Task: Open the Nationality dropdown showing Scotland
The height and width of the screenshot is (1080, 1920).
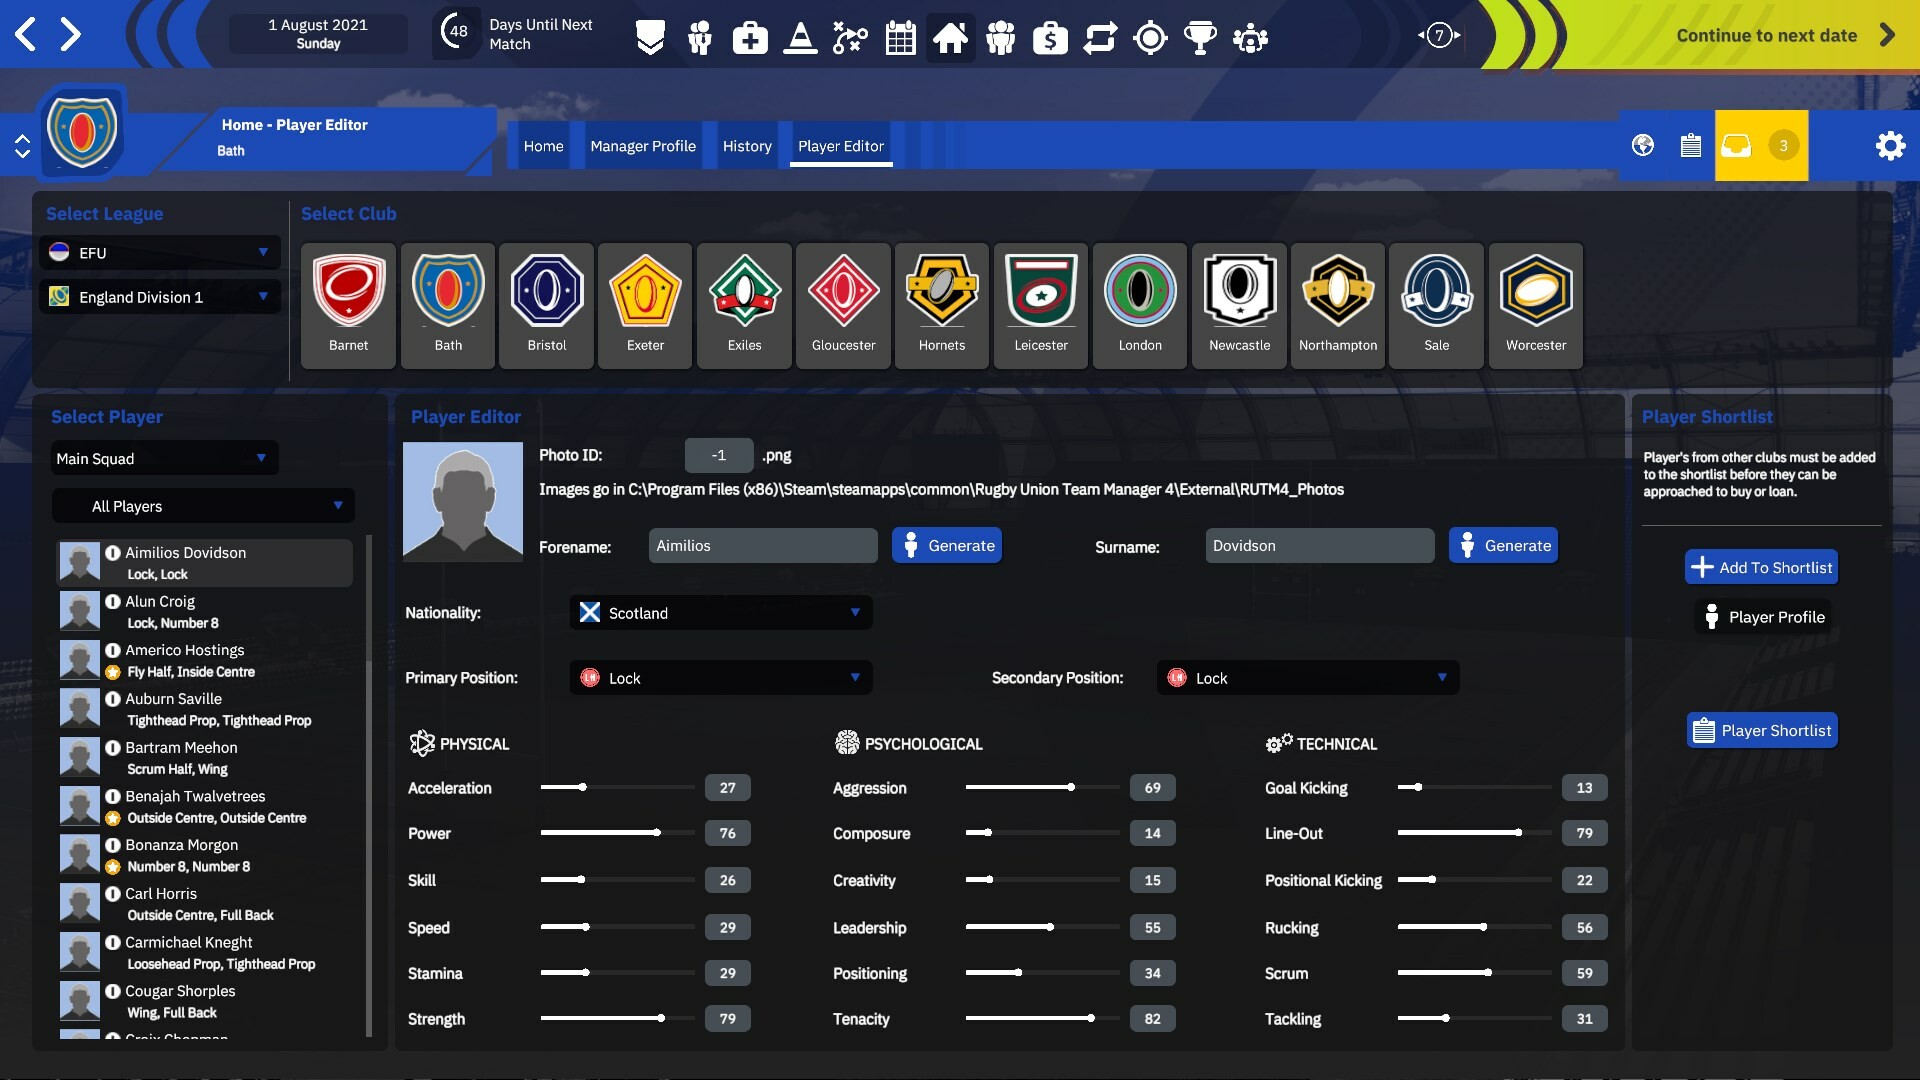Action: point(719,612)
